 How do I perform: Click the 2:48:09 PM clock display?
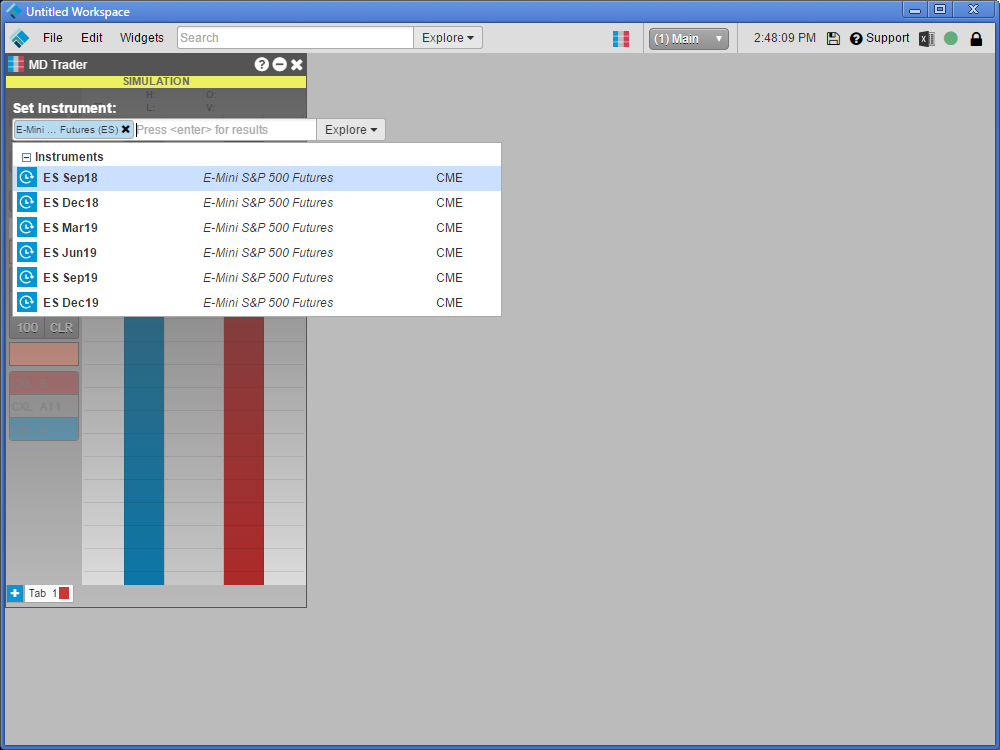click(x=784, y=38)
